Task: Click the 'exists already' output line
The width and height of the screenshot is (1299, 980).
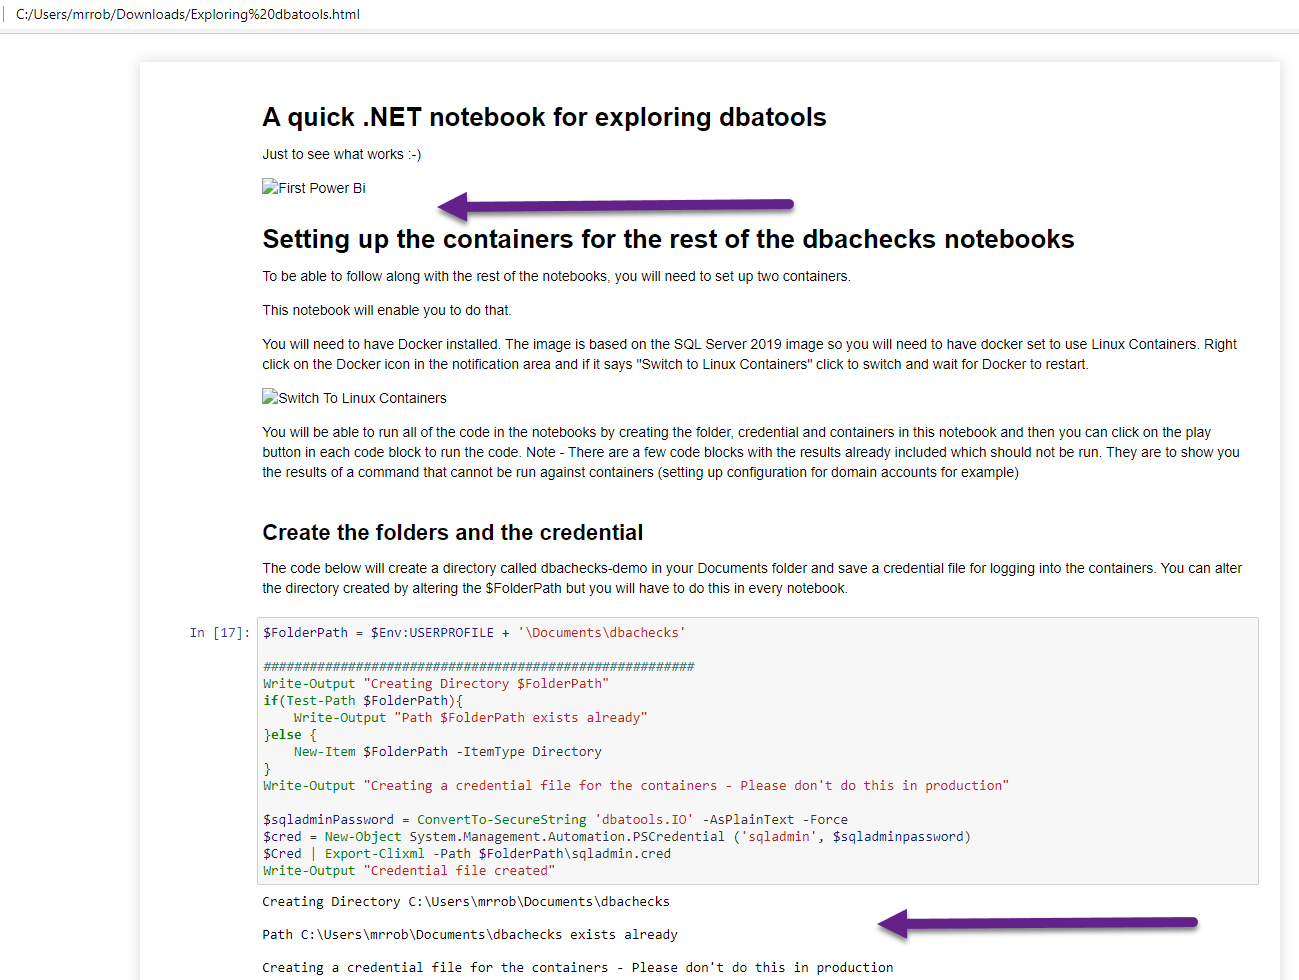Action: click(469, 935)
